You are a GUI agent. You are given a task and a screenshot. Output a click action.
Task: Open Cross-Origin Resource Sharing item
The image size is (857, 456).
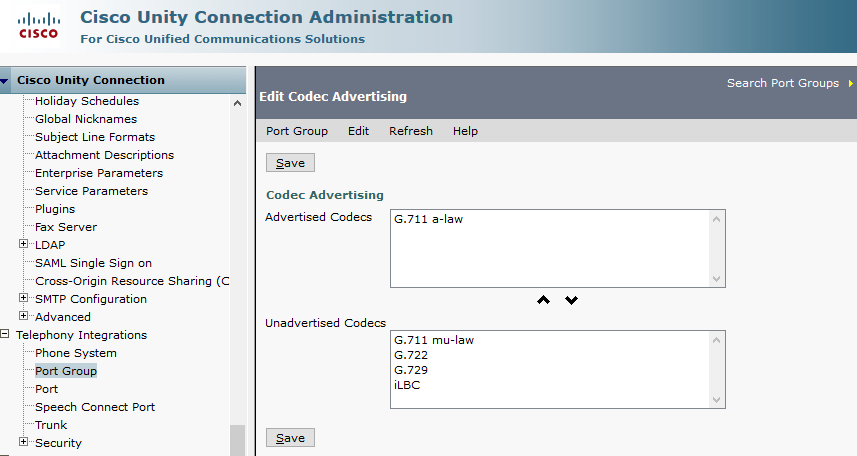tap(132, 282)
